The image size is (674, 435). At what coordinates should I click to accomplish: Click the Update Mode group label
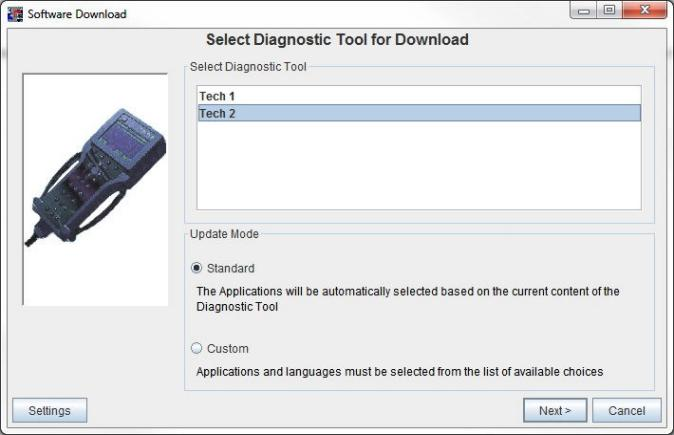click(224, 234)
